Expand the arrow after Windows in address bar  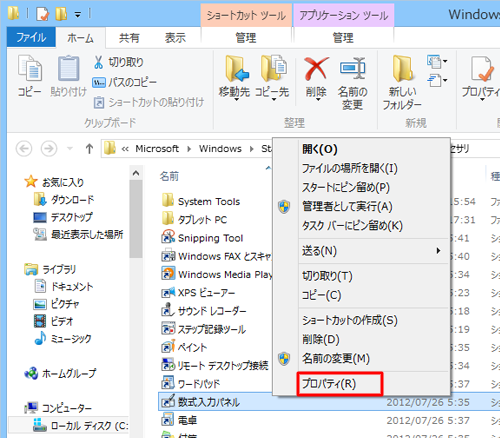pyautogui.click(x=252, y=149)
